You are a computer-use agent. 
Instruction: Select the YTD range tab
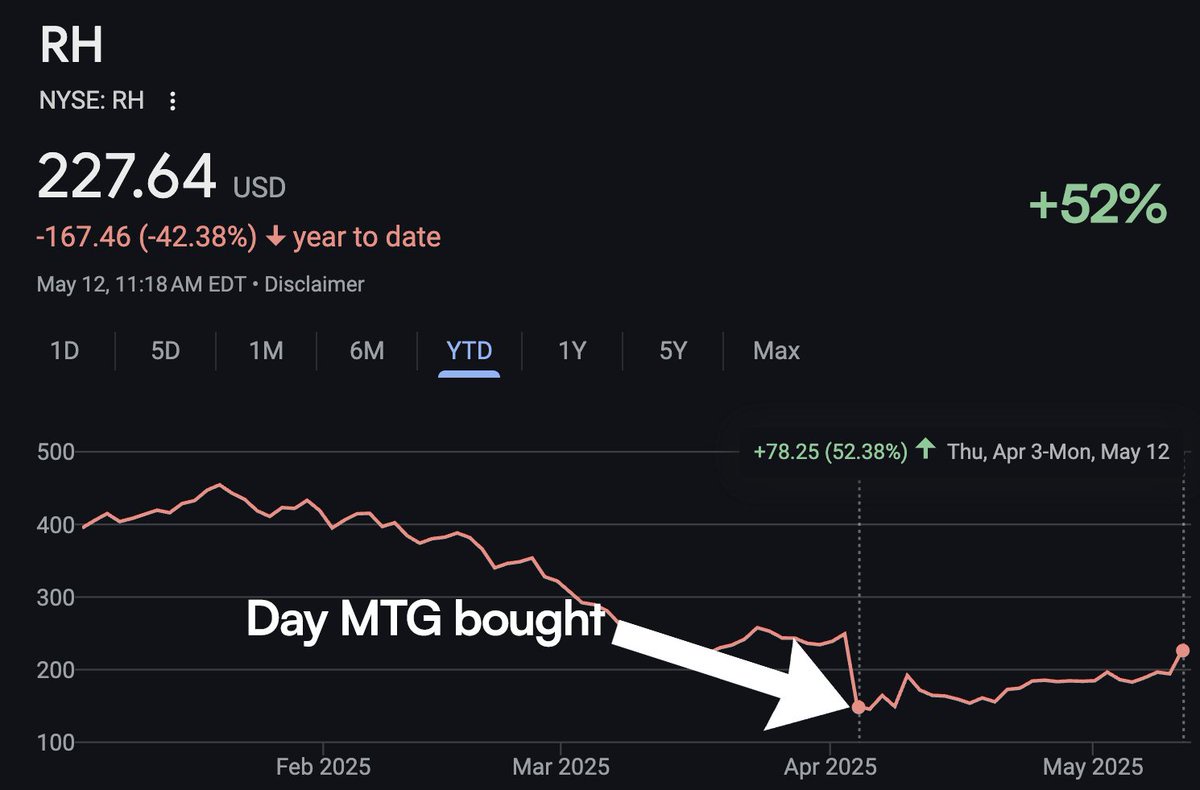coord(469,351)
